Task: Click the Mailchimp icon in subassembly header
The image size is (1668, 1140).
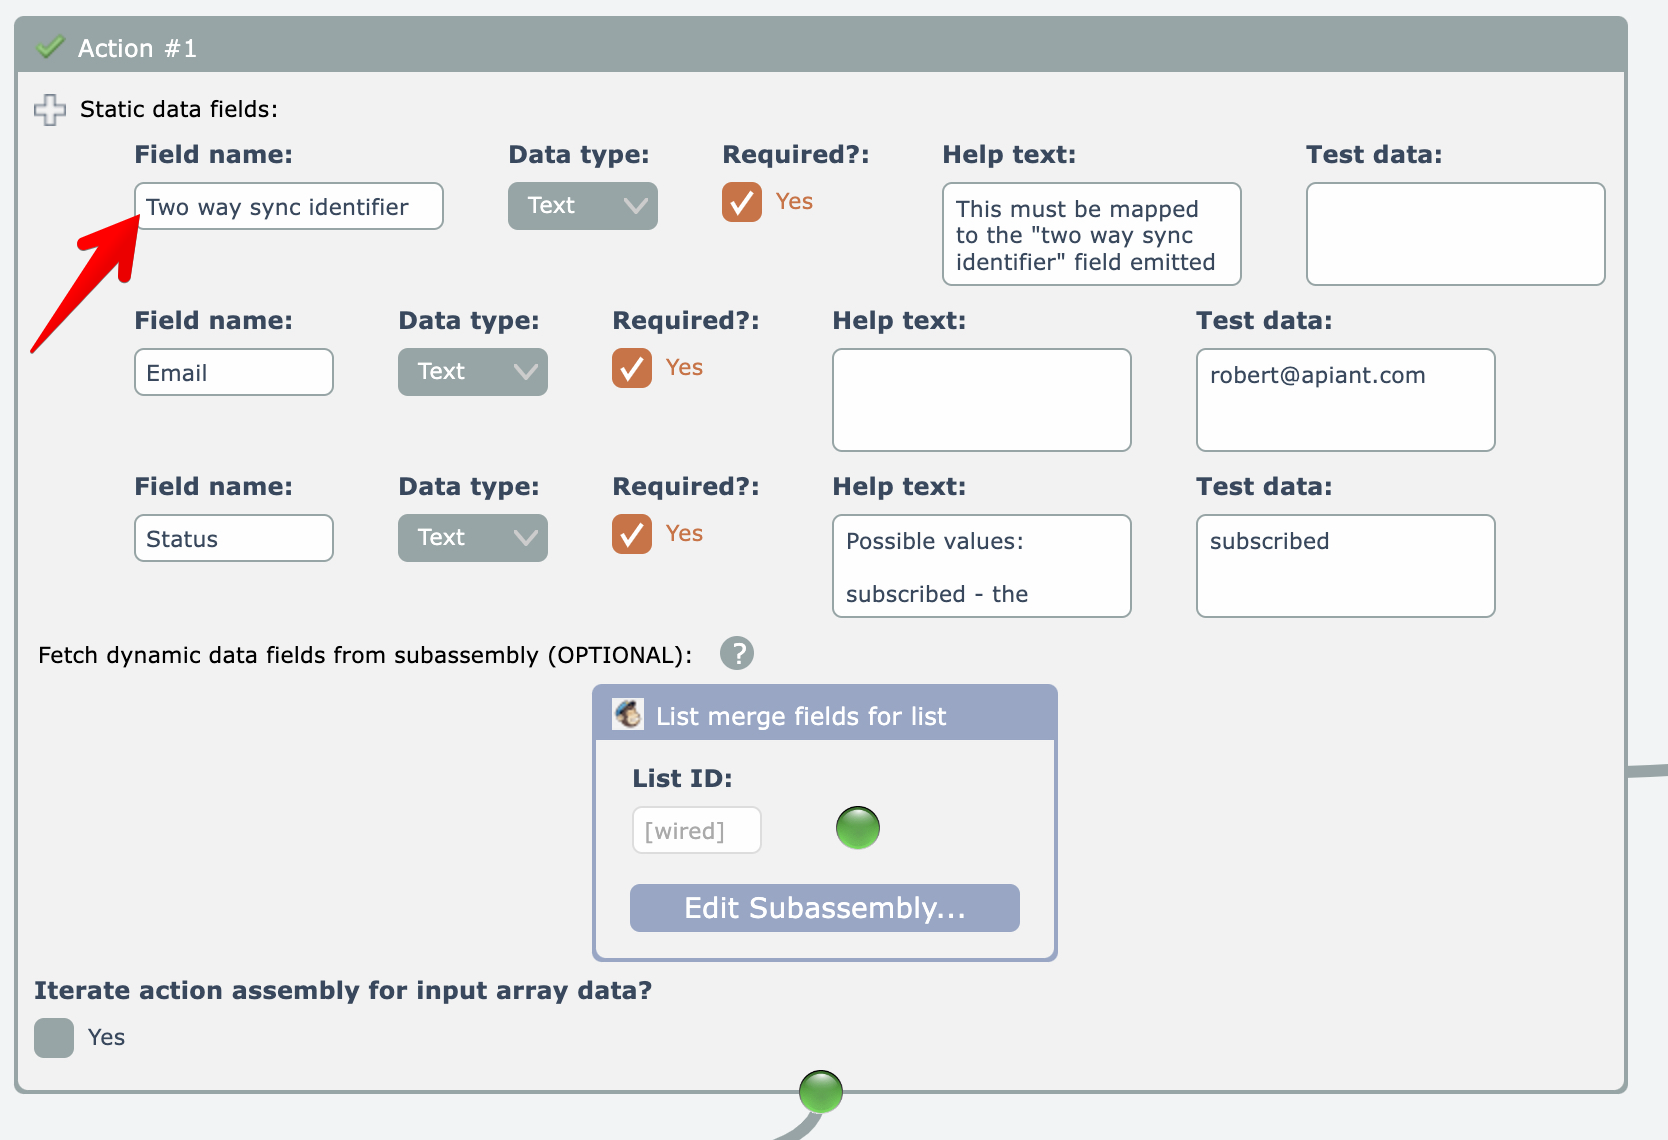Action: coord(628,715)
